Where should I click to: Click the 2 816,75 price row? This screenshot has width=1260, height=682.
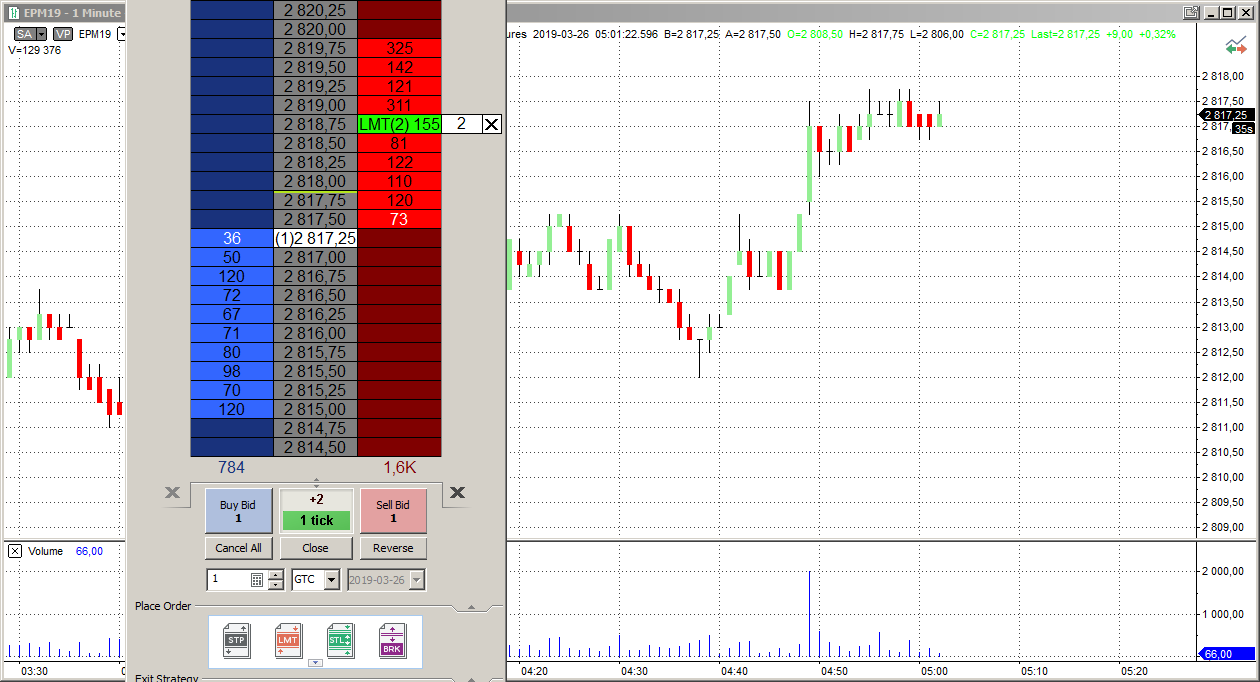coord(315,276)
